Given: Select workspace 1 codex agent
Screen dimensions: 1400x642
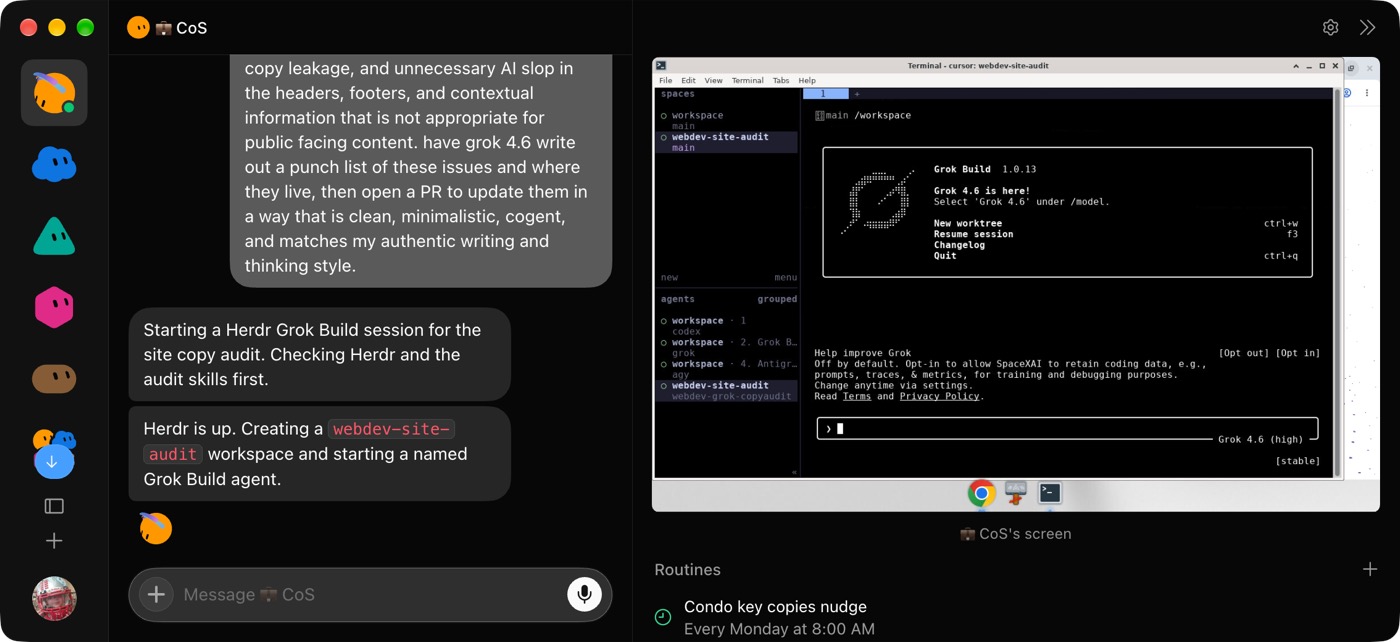Looking at the screenshot, I should (x=727, y=326).
